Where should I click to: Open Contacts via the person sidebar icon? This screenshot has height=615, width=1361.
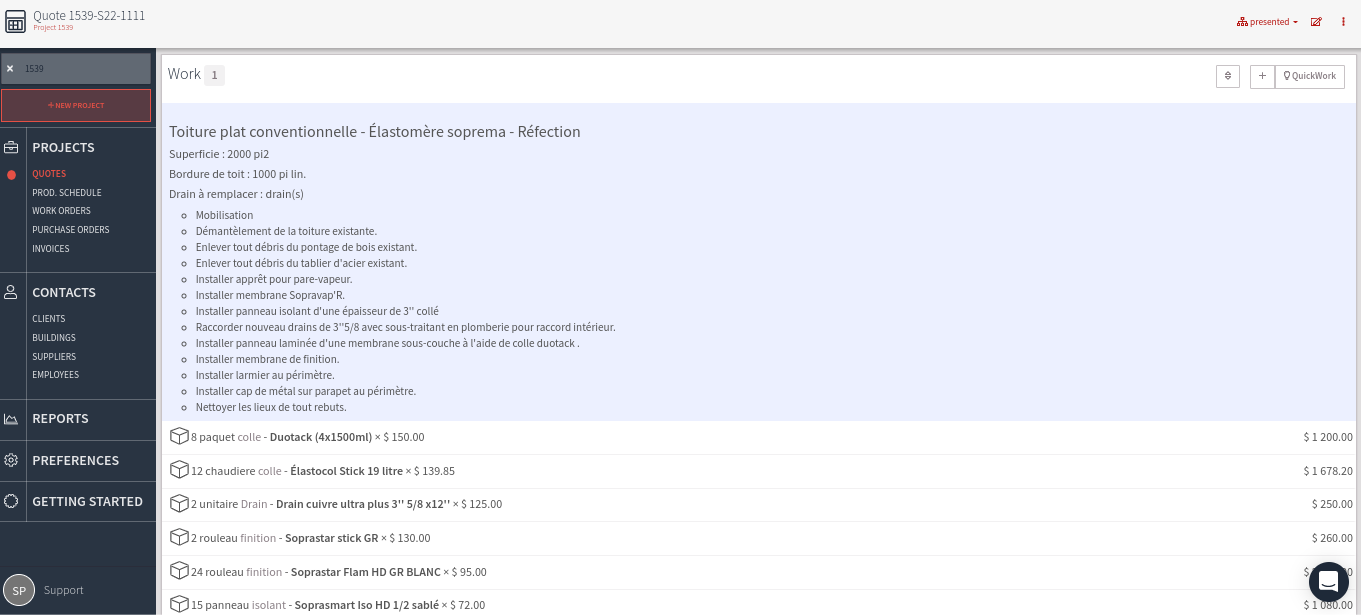(11, 292)
